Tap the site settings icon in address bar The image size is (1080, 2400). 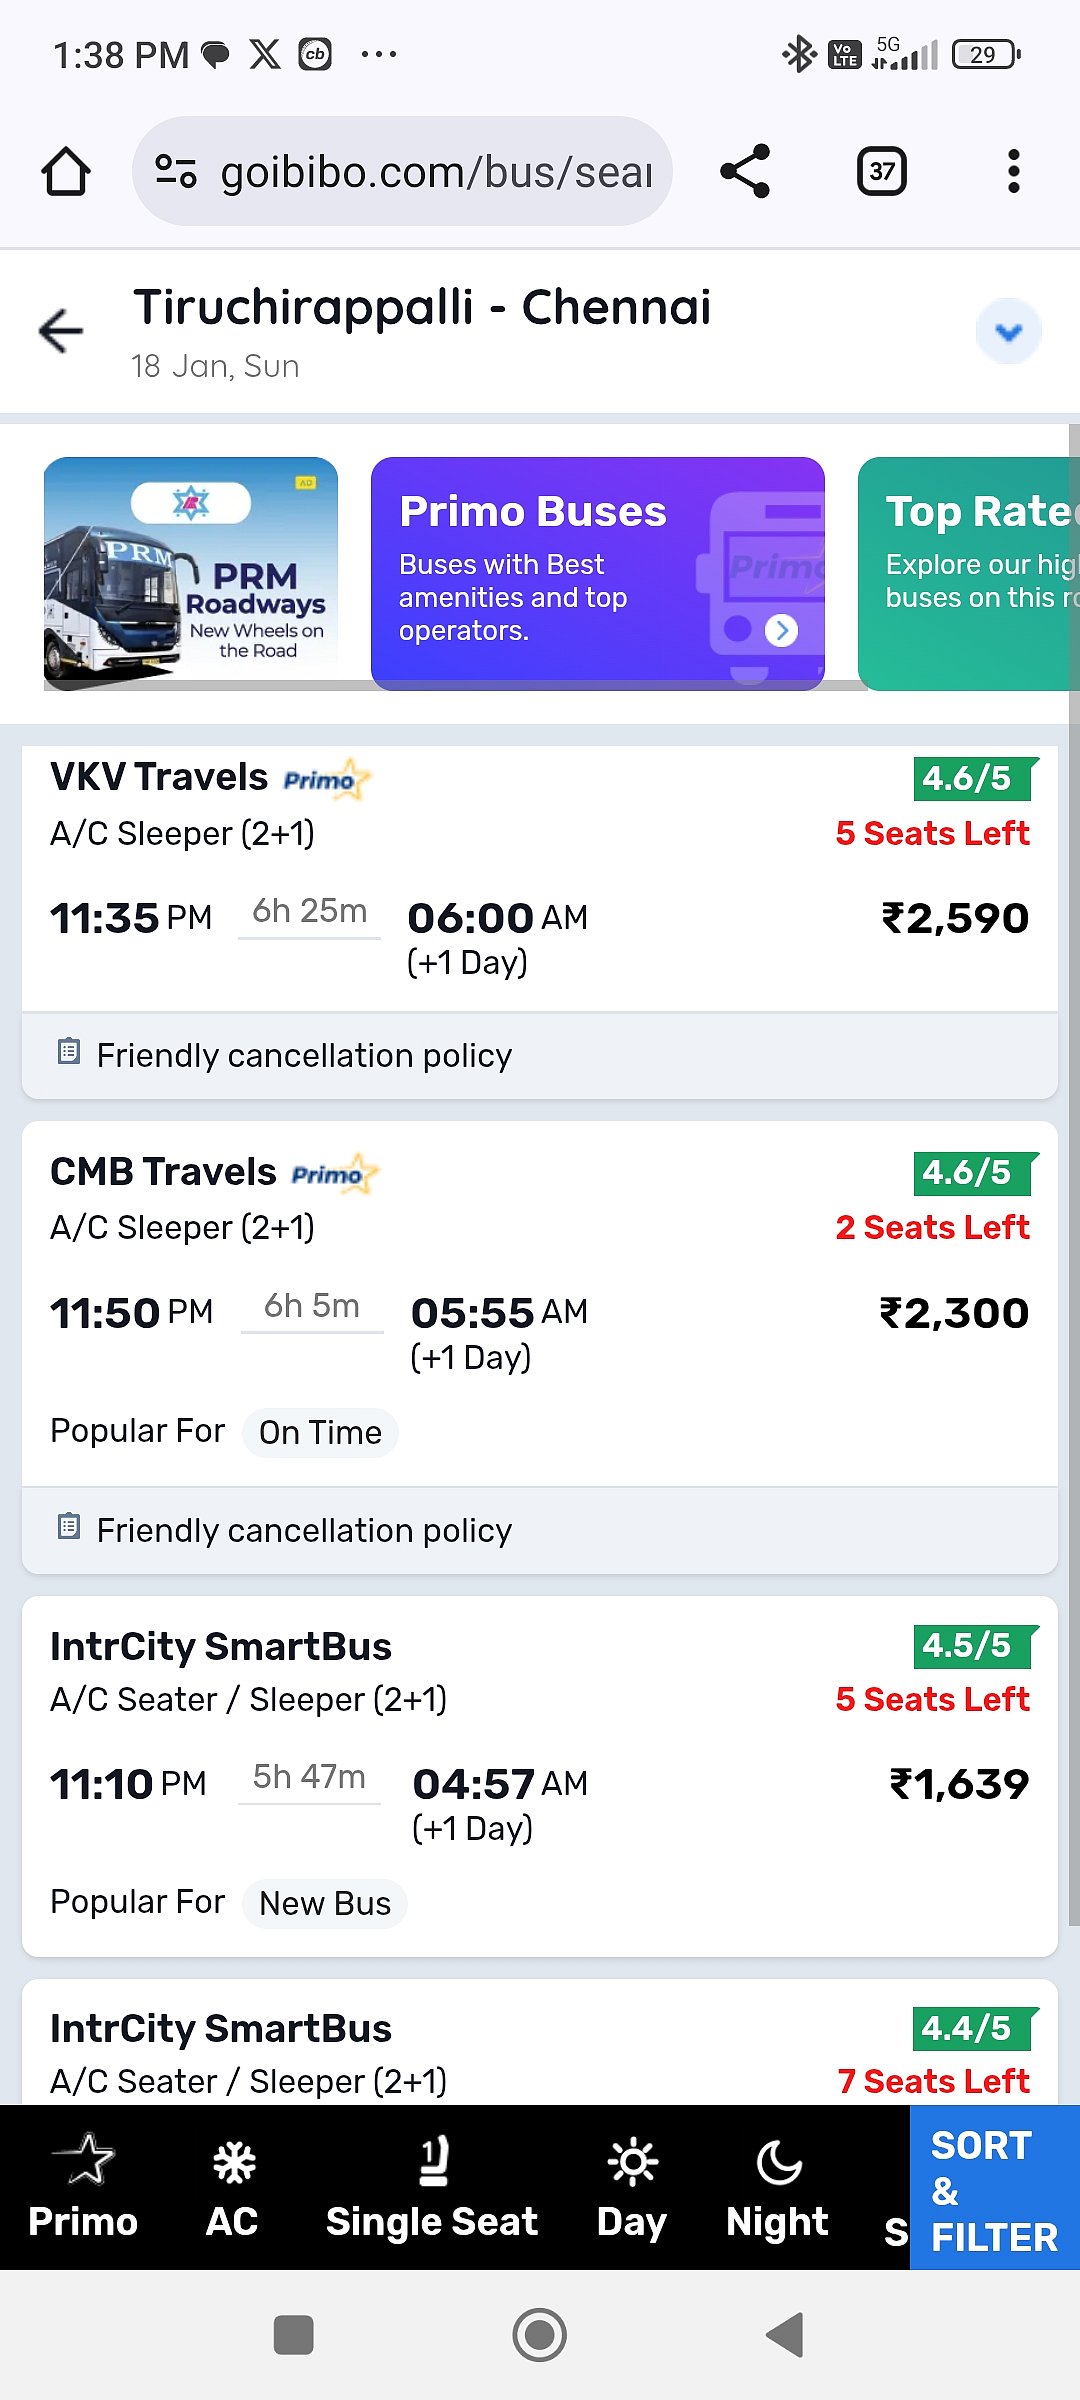(x=176, y=171)
